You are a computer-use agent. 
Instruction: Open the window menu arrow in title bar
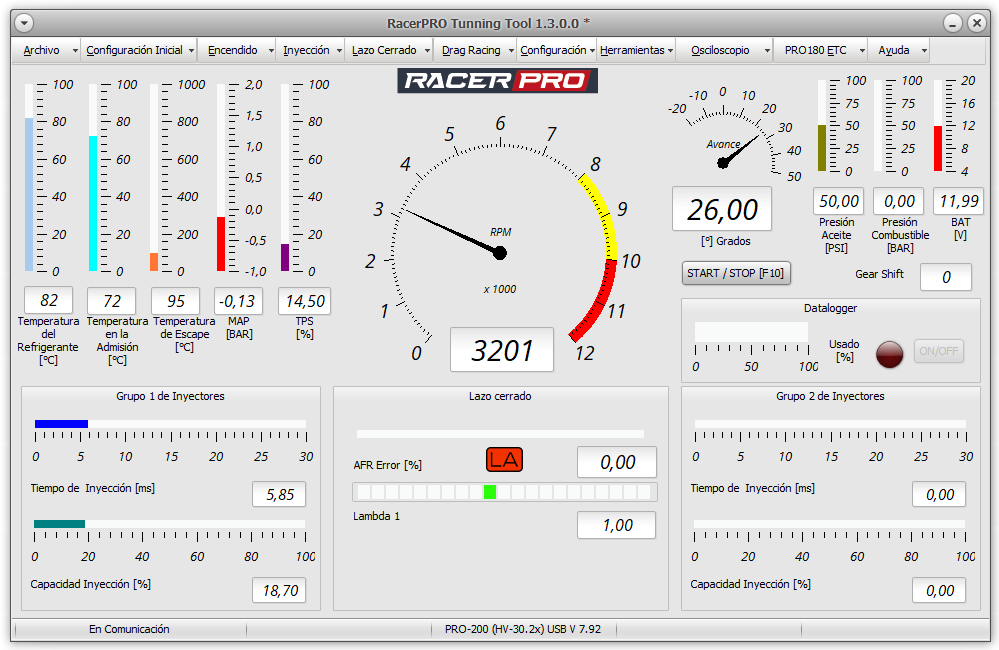click(x=24, y=24)
